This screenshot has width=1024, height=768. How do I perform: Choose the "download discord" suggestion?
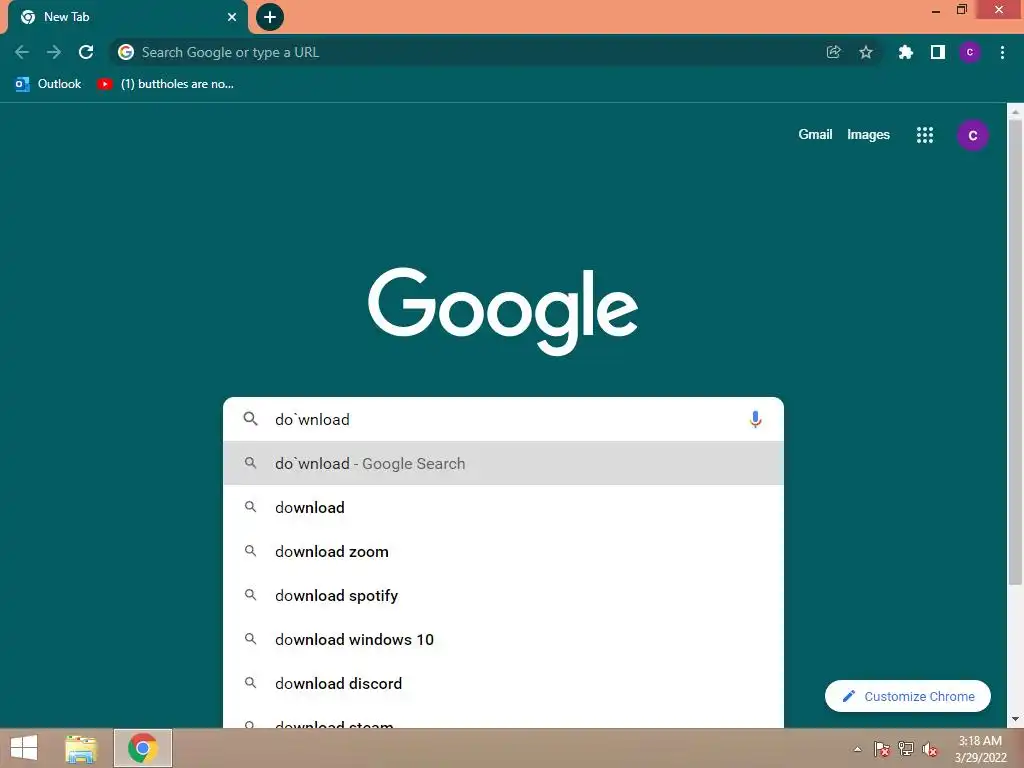pyautogui.click(x=503, y=683)
